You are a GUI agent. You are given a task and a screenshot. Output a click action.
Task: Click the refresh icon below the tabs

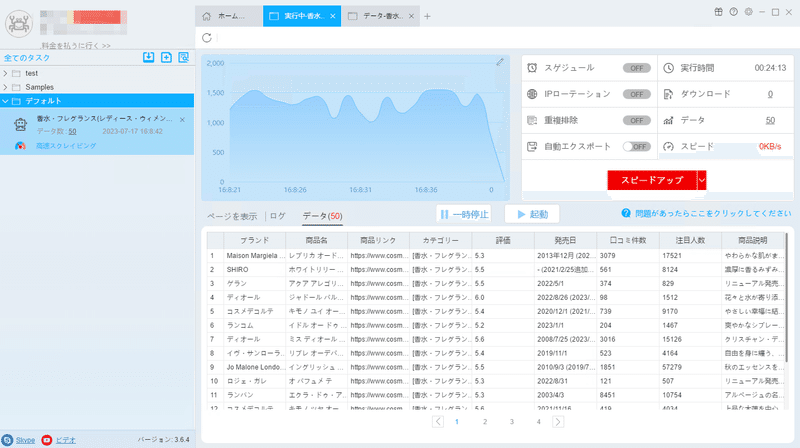(207, 38)
